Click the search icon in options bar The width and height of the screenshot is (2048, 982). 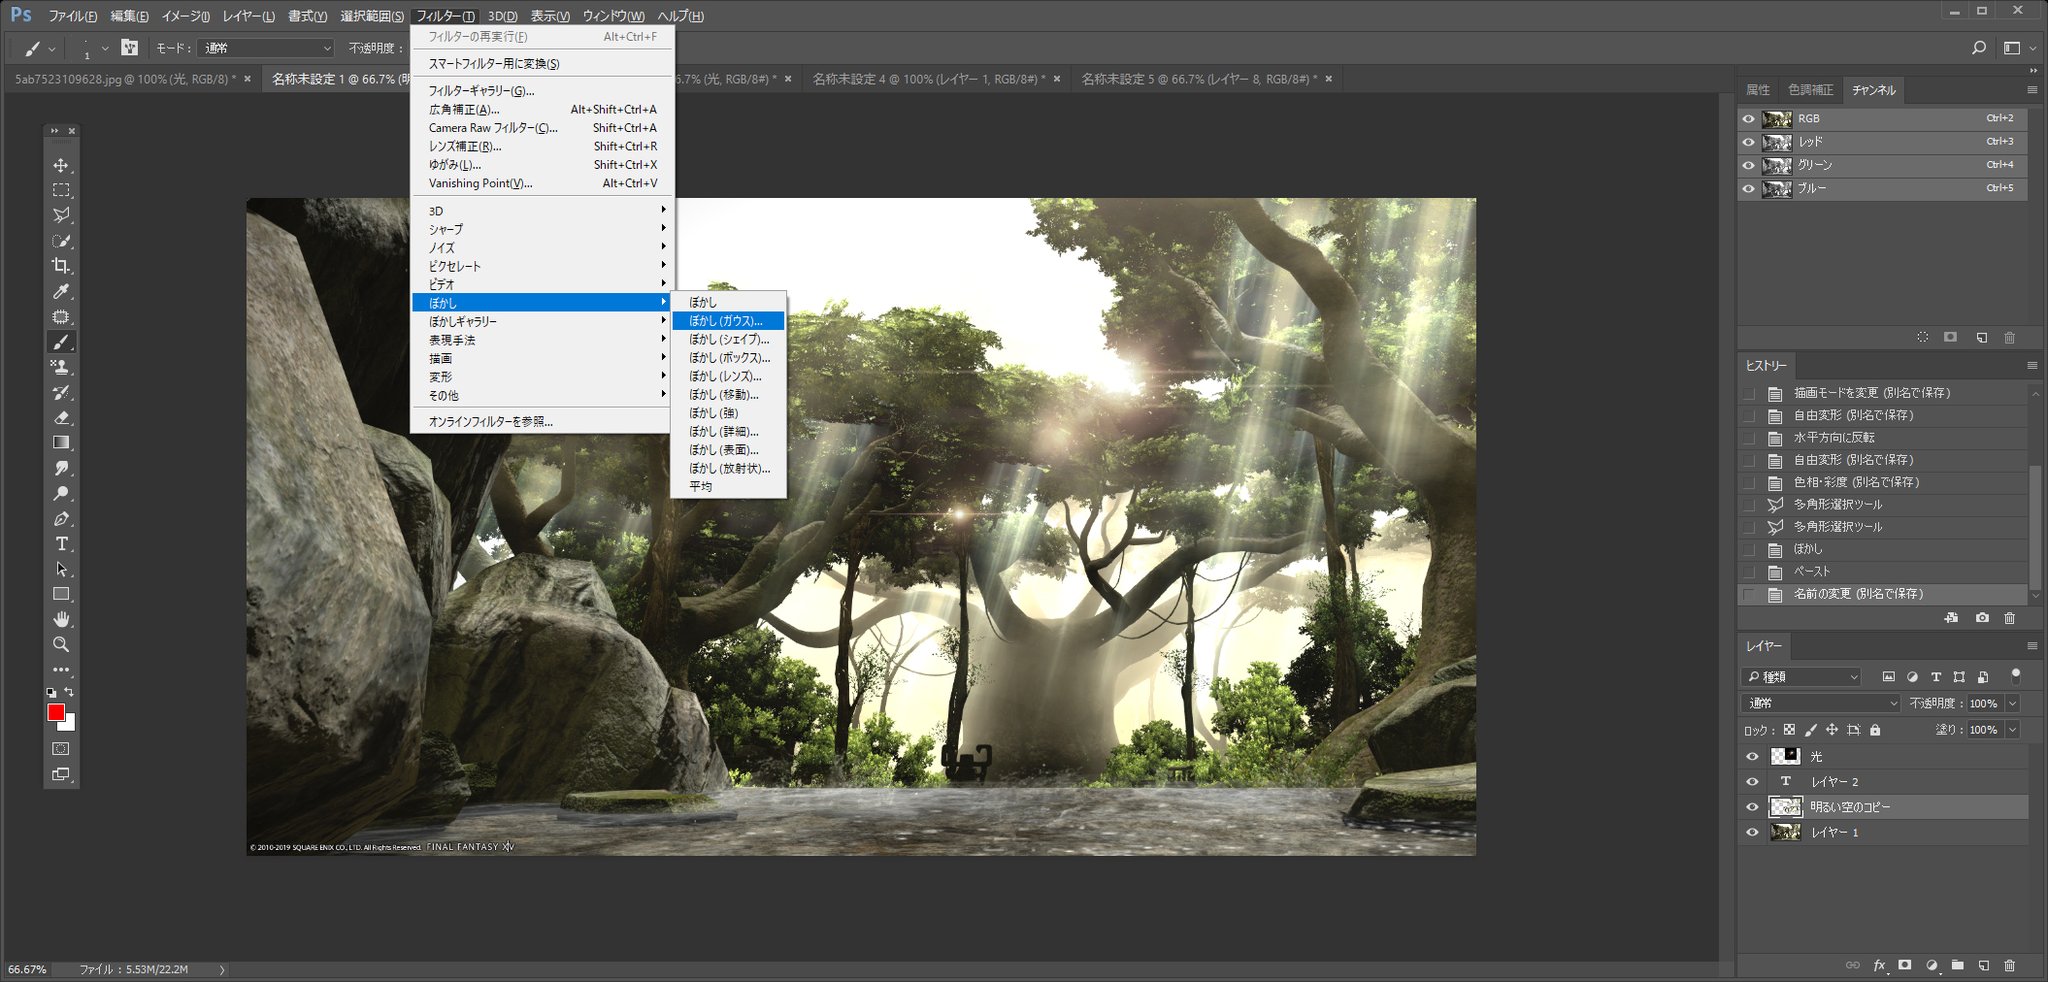[1978, 48]
